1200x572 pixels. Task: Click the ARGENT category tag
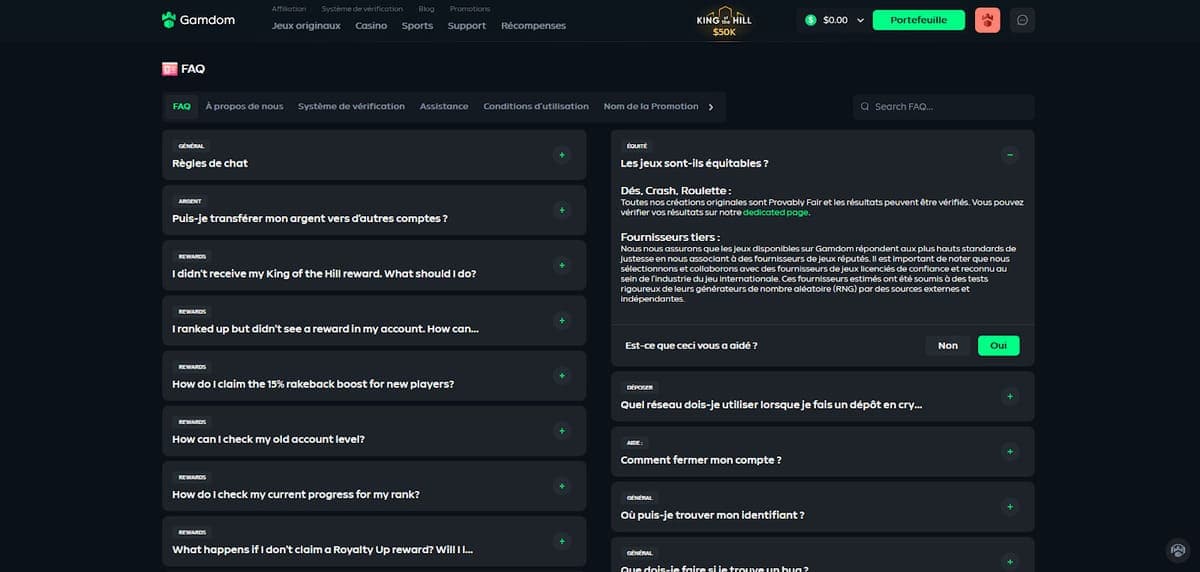pos(190,201)
